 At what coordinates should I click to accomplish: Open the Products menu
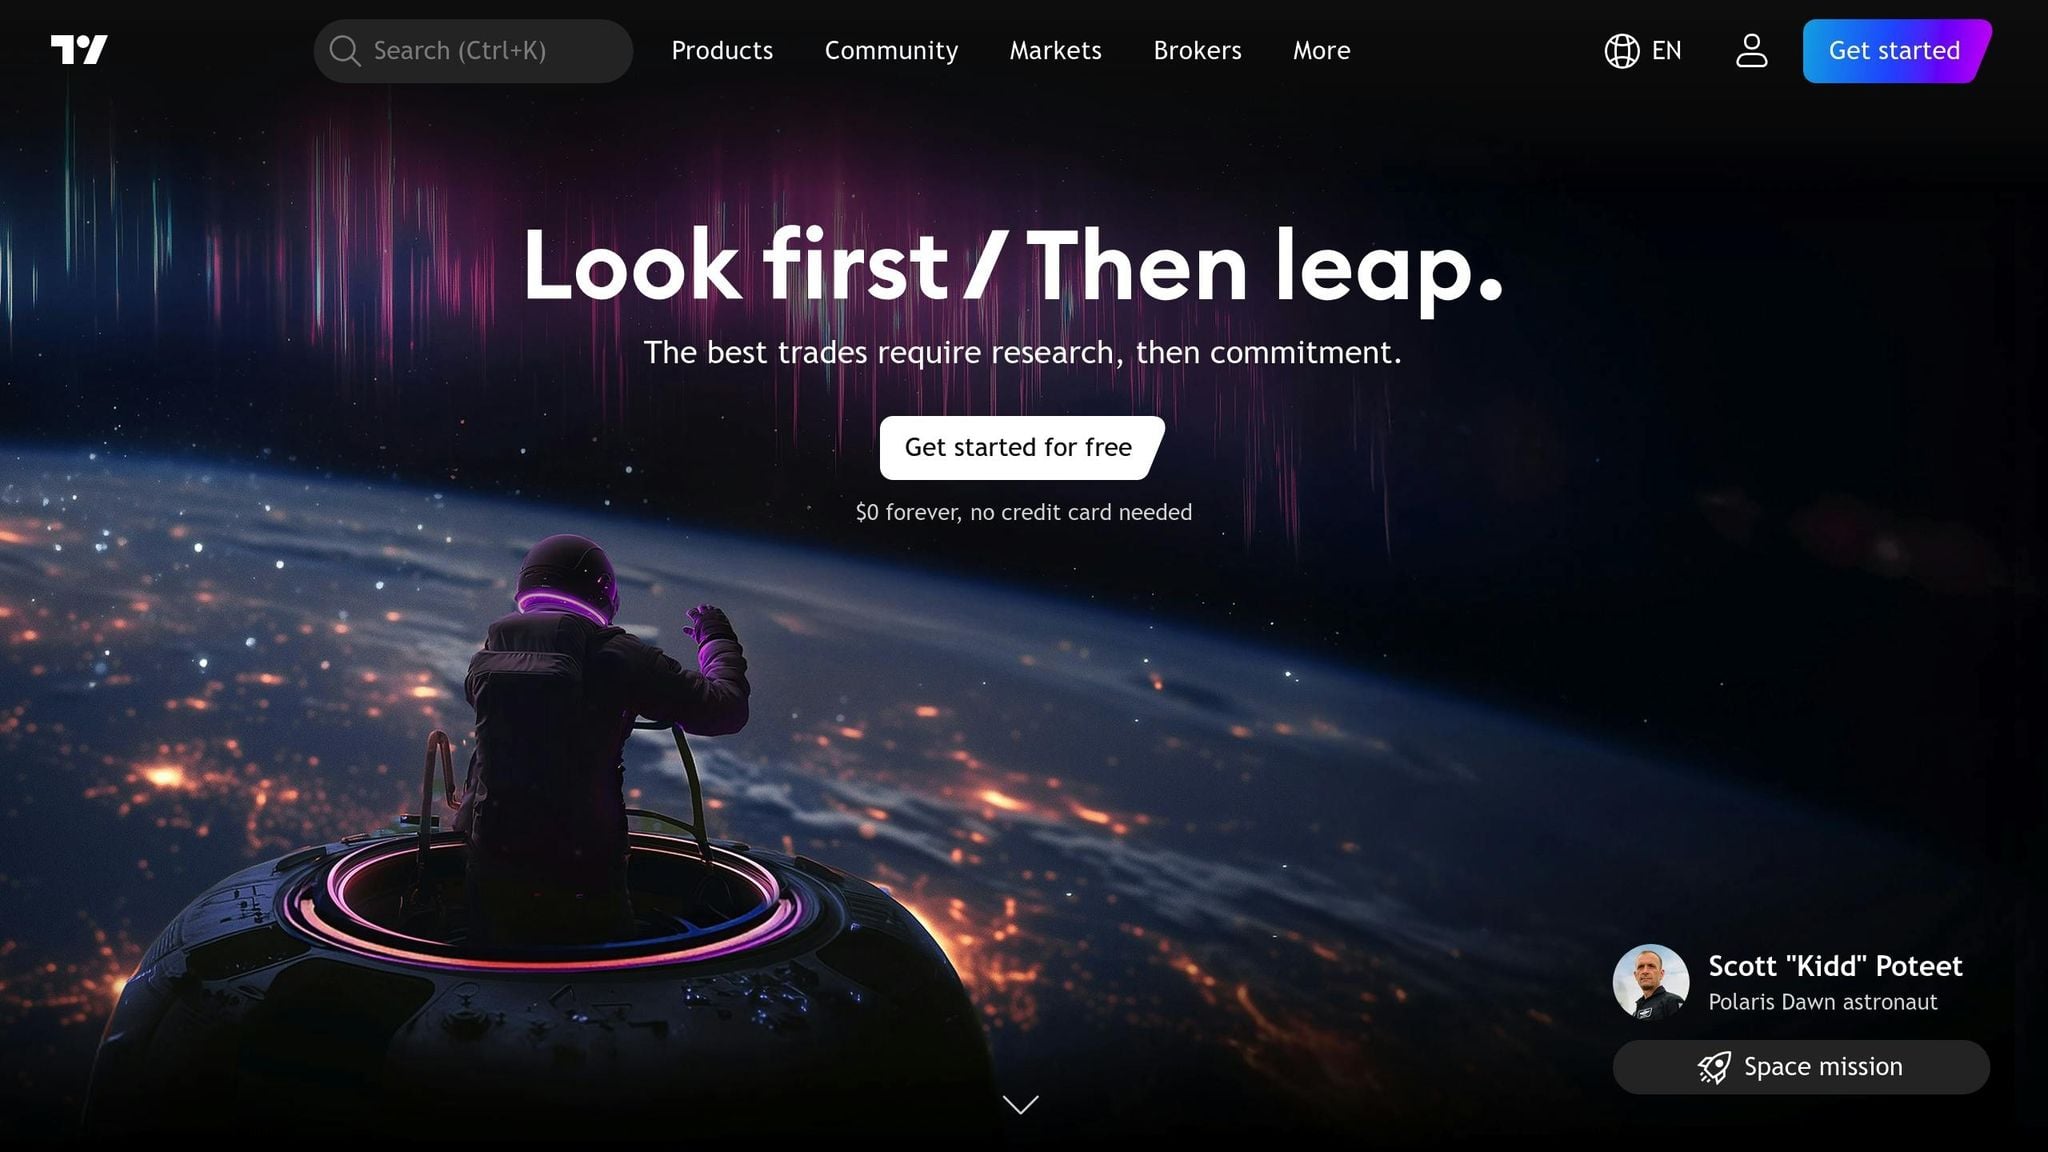722,51
